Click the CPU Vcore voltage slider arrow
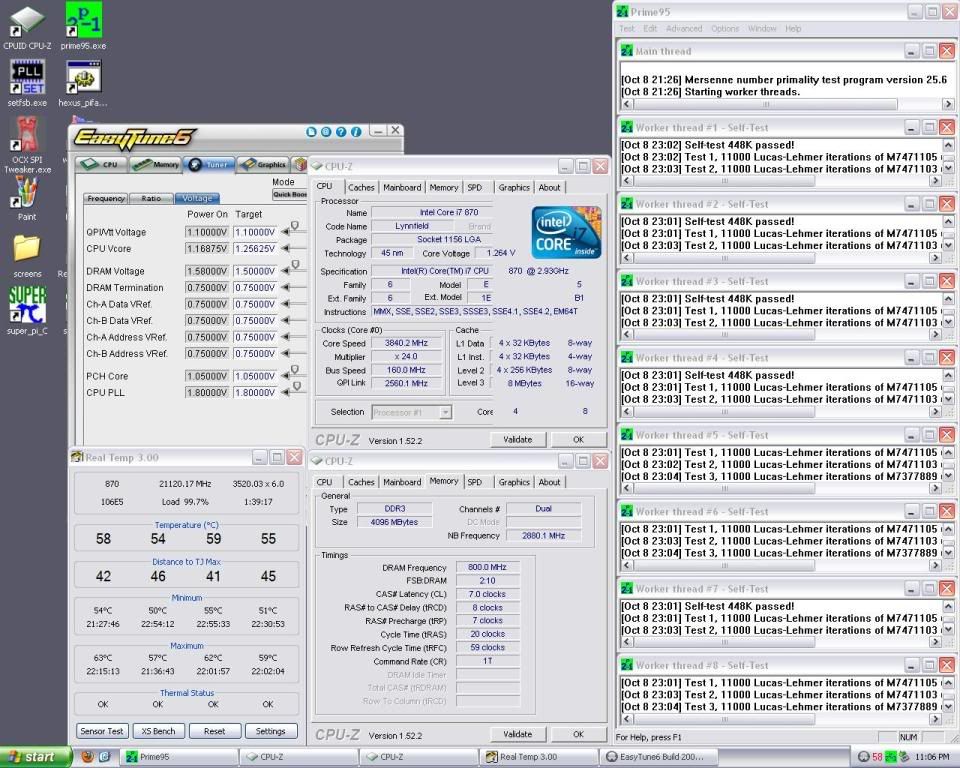Image resolution: width=960 pixels, height=768 pixels. tap(285, 249)
